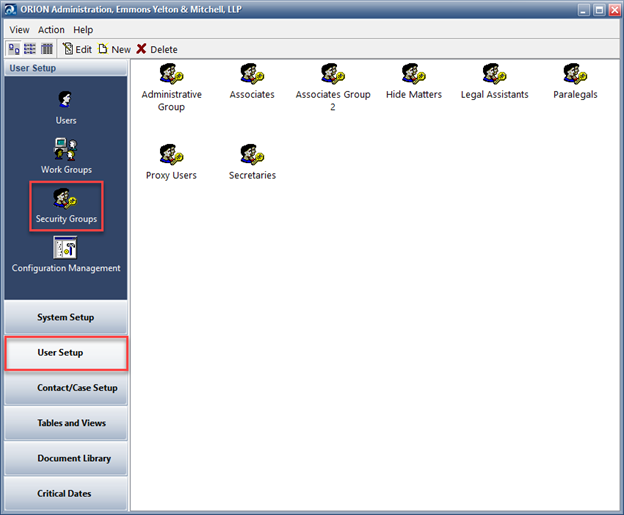
Task: Open the Tables and Views section
Action: 66,423
